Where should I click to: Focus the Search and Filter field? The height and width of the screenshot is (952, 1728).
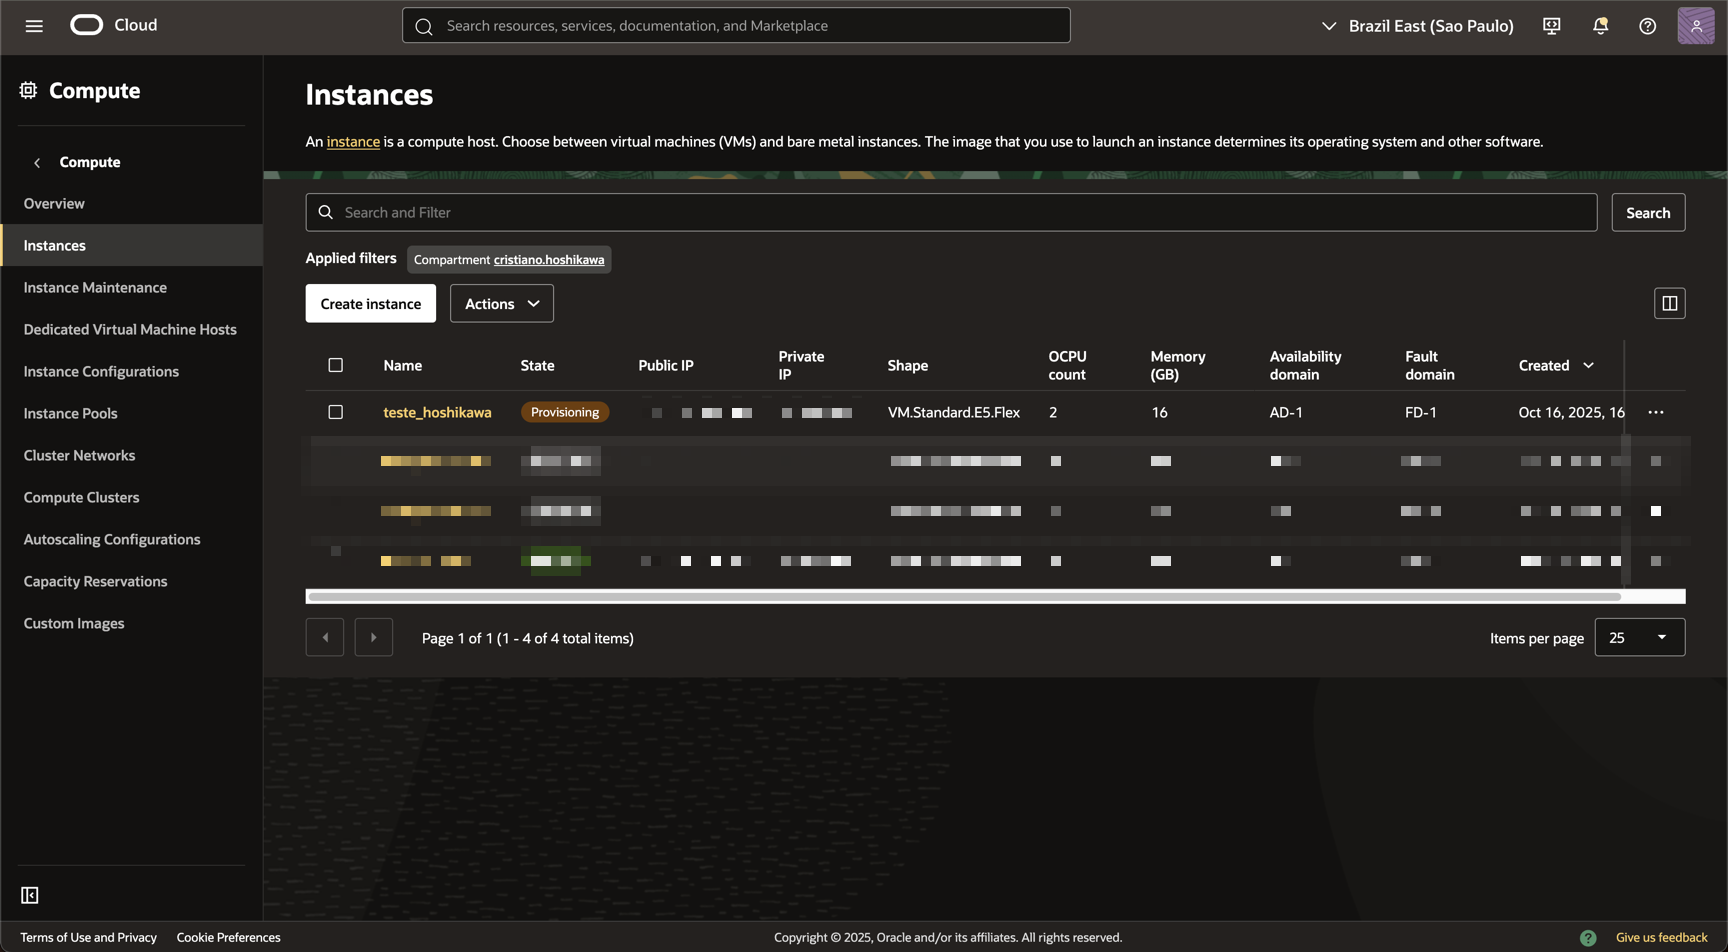pos(950,212)
